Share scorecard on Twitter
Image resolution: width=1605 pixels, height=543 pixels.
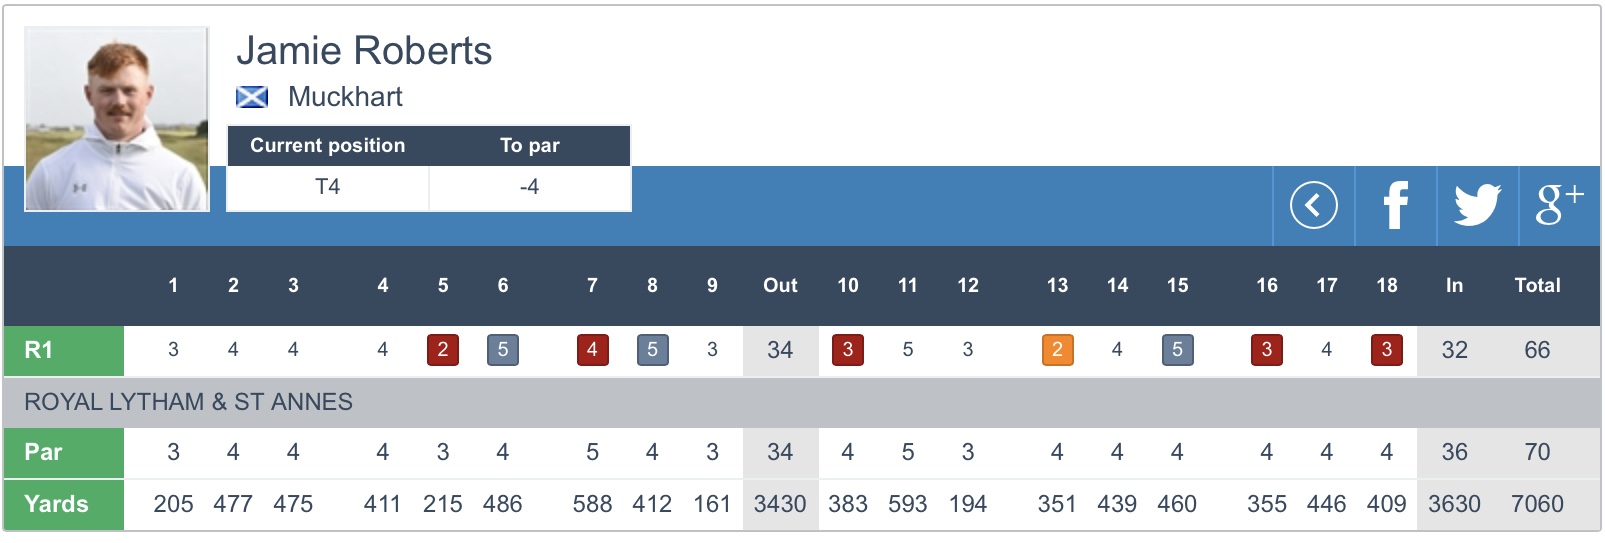1477,206
